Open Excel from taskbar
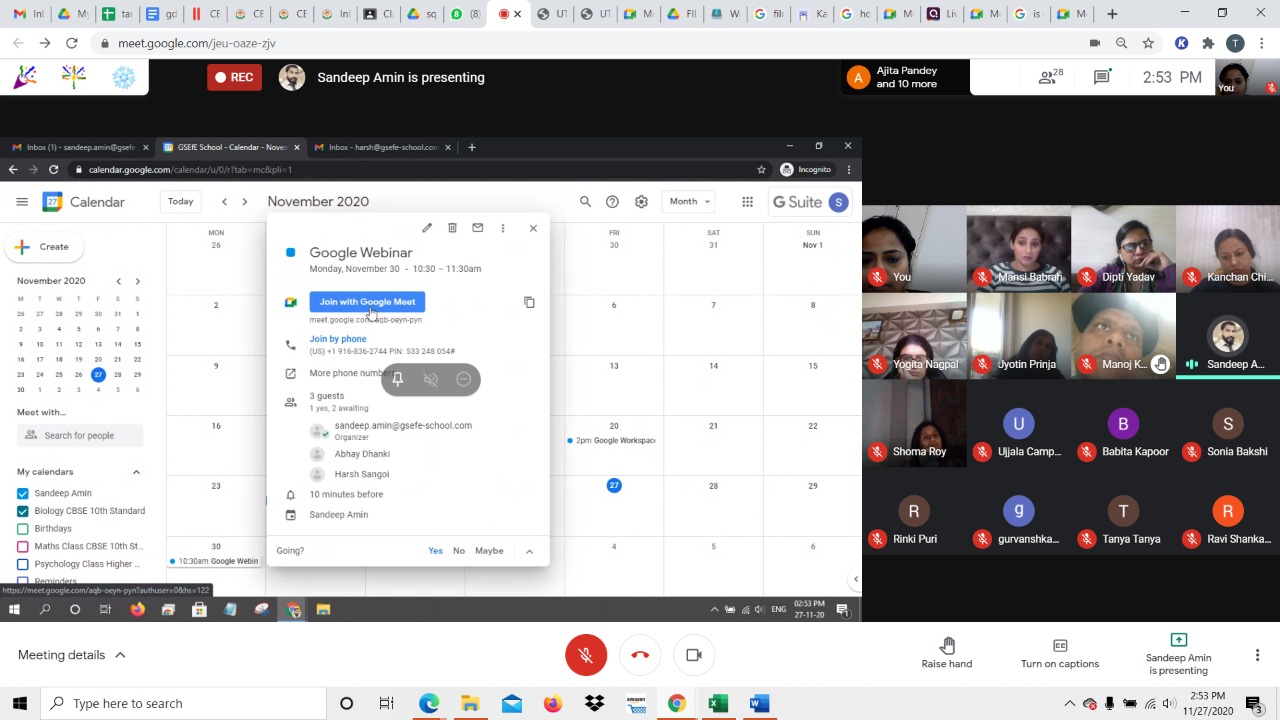Image resolution: width=1280 pixels, height=720 pixels. (x=717, y=703)
